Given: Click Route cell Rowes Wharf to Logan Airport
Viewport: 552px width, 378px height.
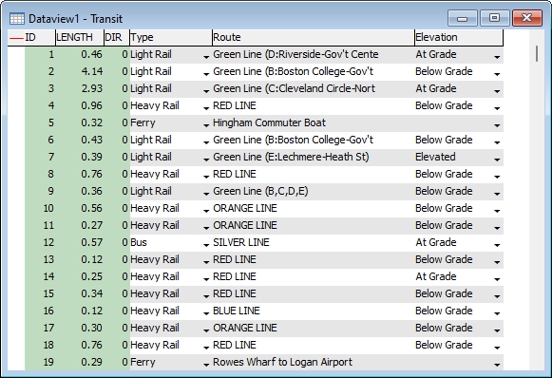Looking at the screenshot, I should click(x=313, y=362).
